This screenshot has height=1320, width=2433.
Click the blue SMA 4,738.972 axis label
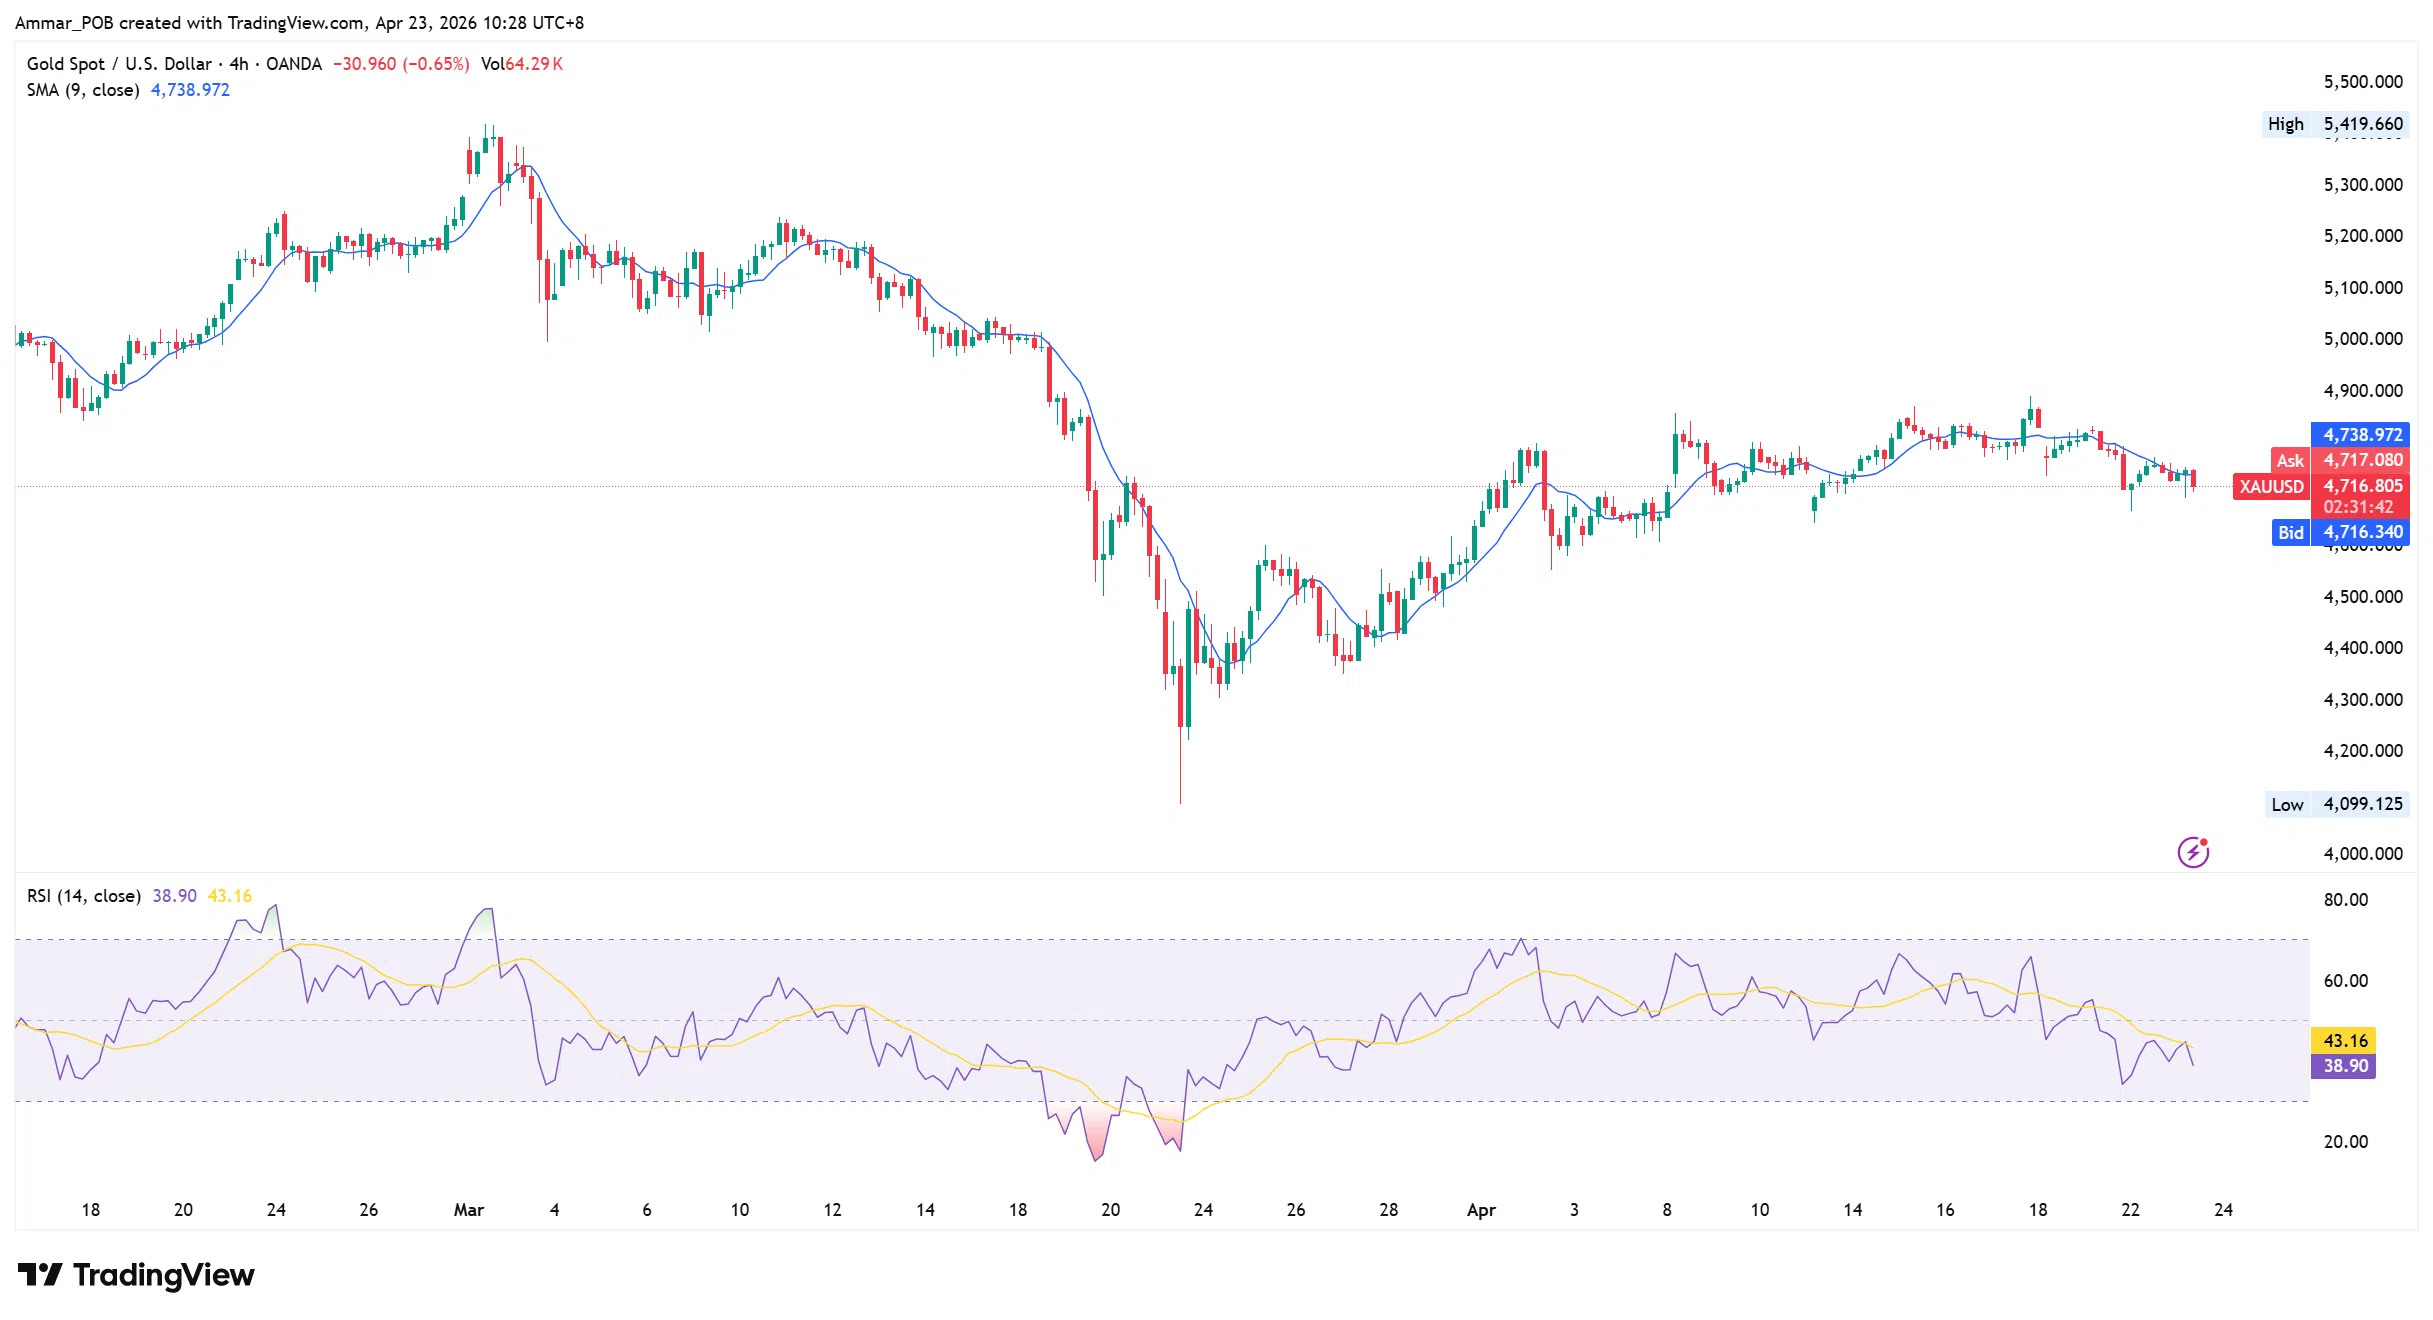pos(2360,435)
